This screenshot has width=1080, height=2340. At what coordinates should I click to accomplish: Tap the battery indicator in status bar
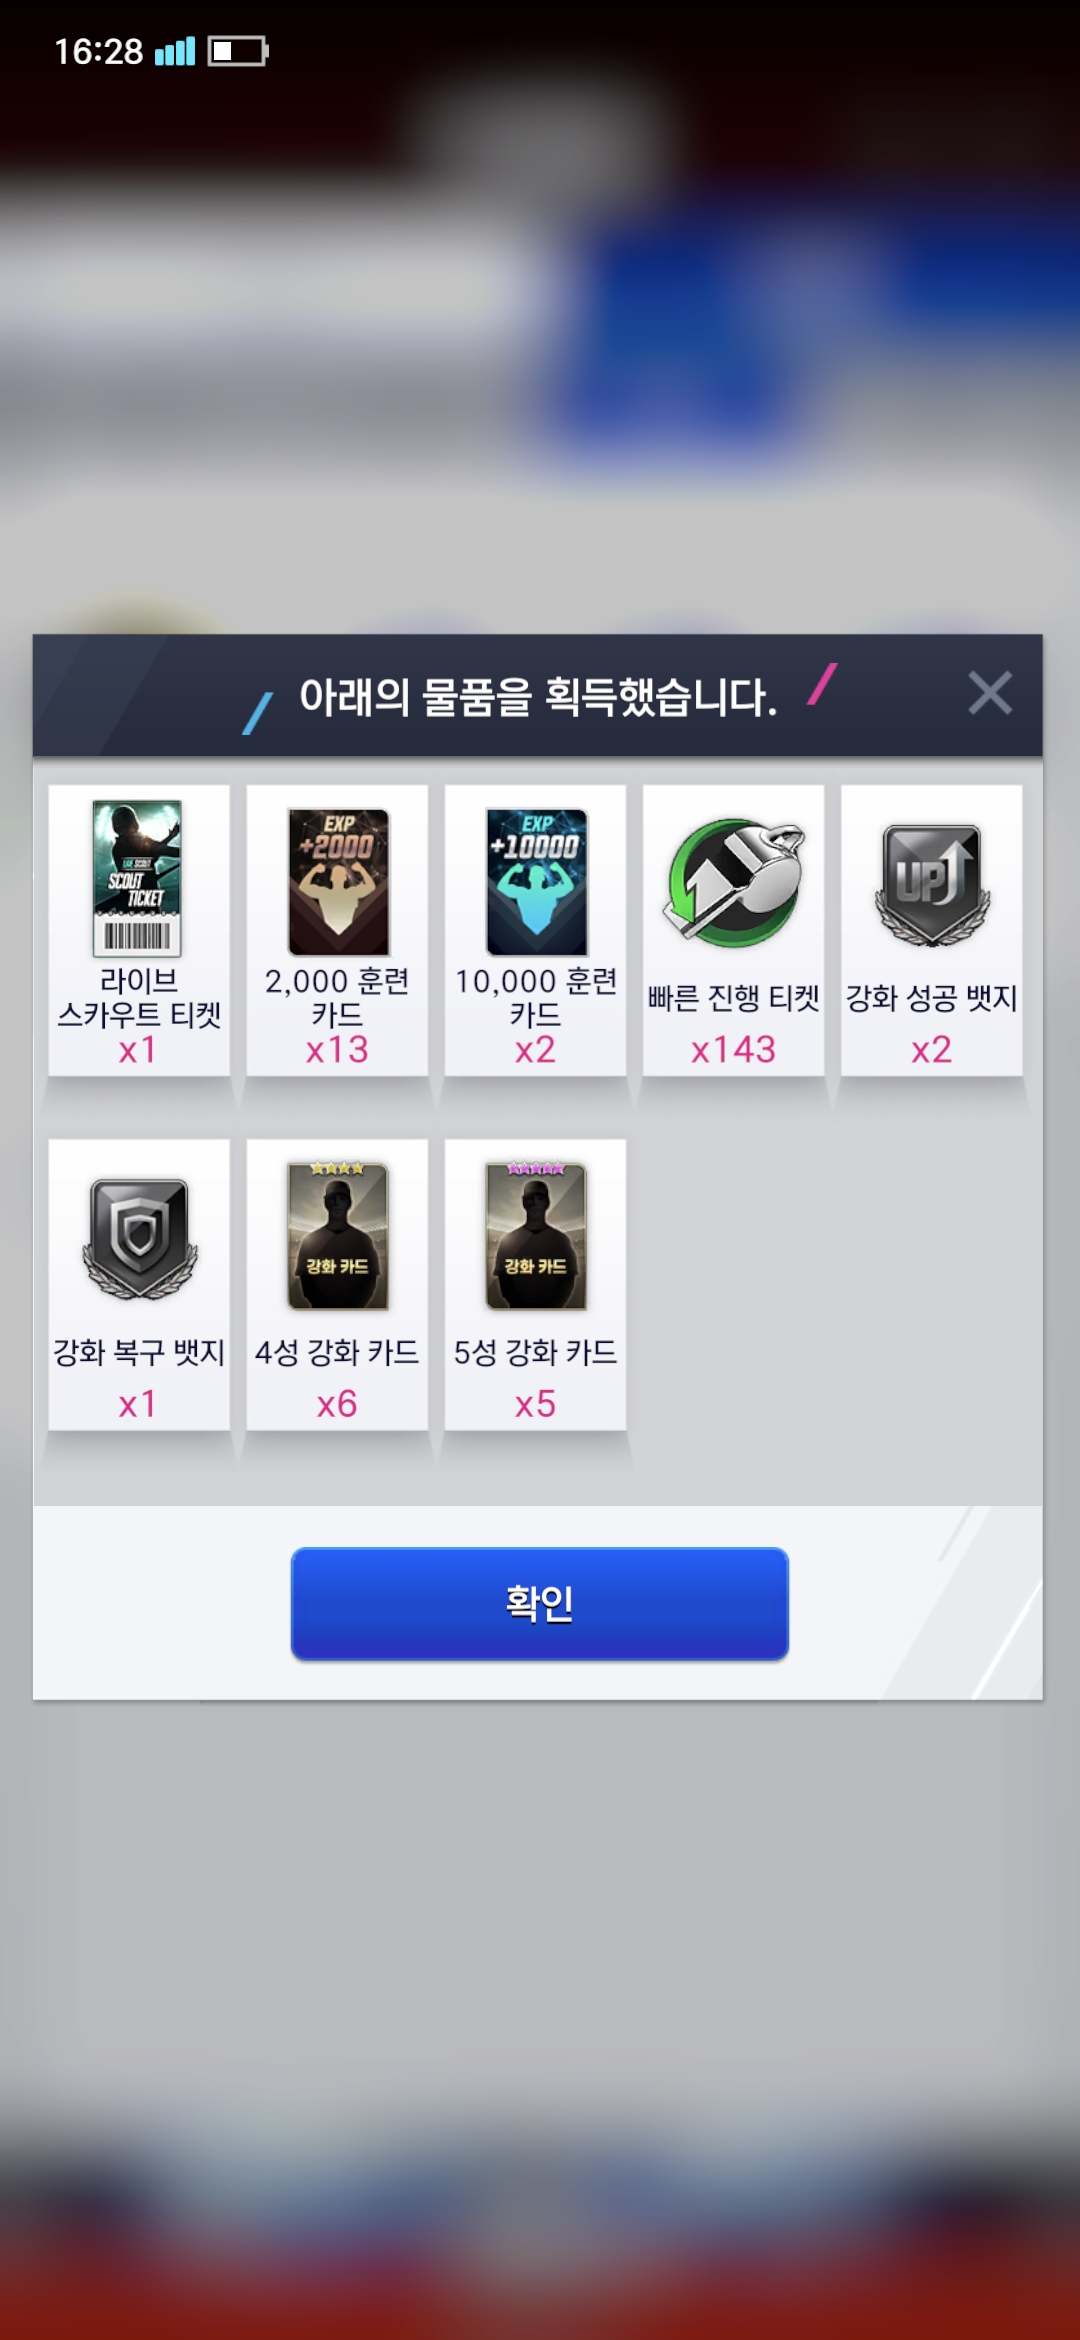click(238, 51)
